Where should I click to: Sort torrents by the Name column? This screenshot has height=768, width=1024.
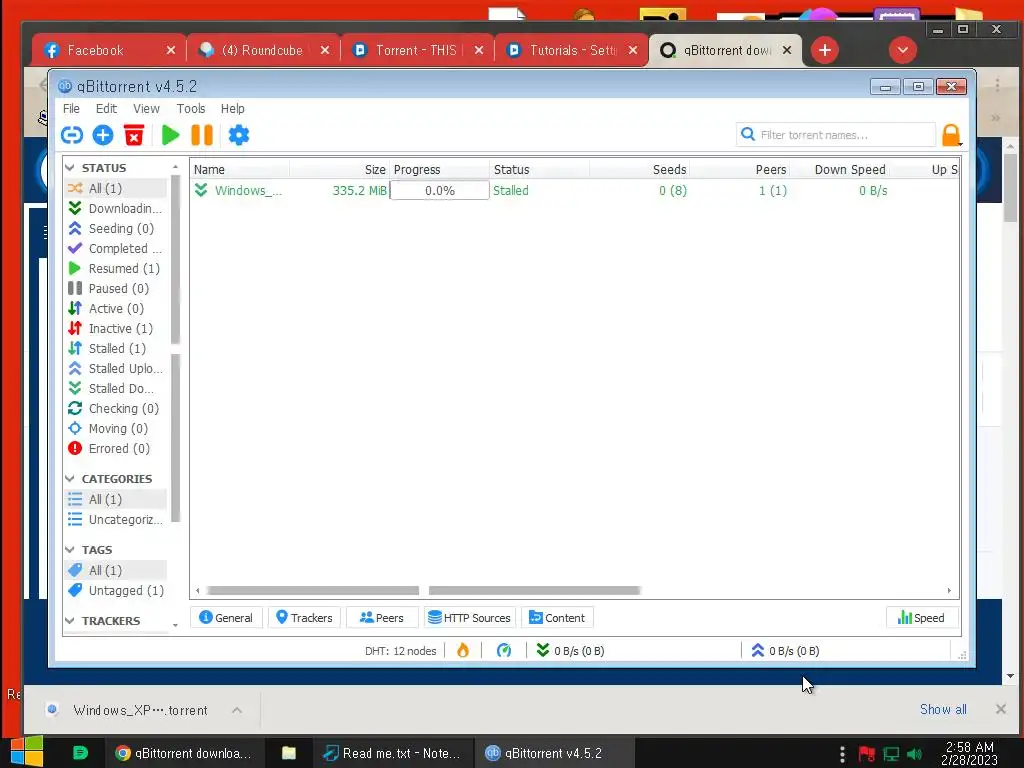tap(240, 170)
